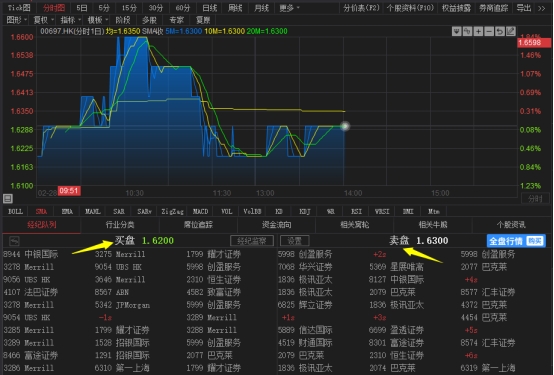Open the 指标 dropdown menu
Screen dimensions: 554x375
point(70,20)
